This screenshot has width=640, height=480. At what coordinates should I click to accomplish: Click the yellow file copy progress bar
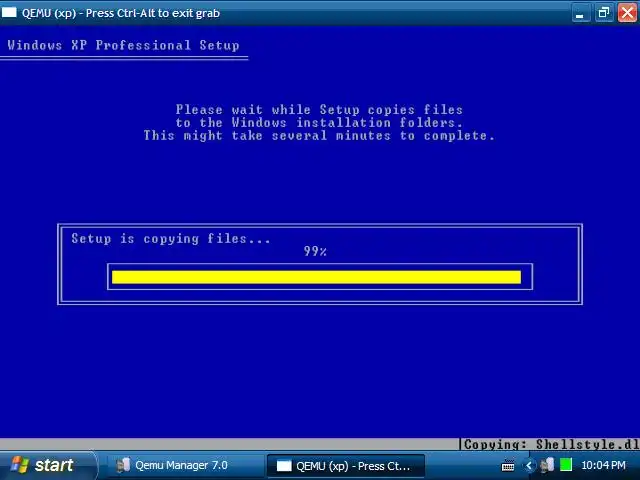[x=316, y=277]
